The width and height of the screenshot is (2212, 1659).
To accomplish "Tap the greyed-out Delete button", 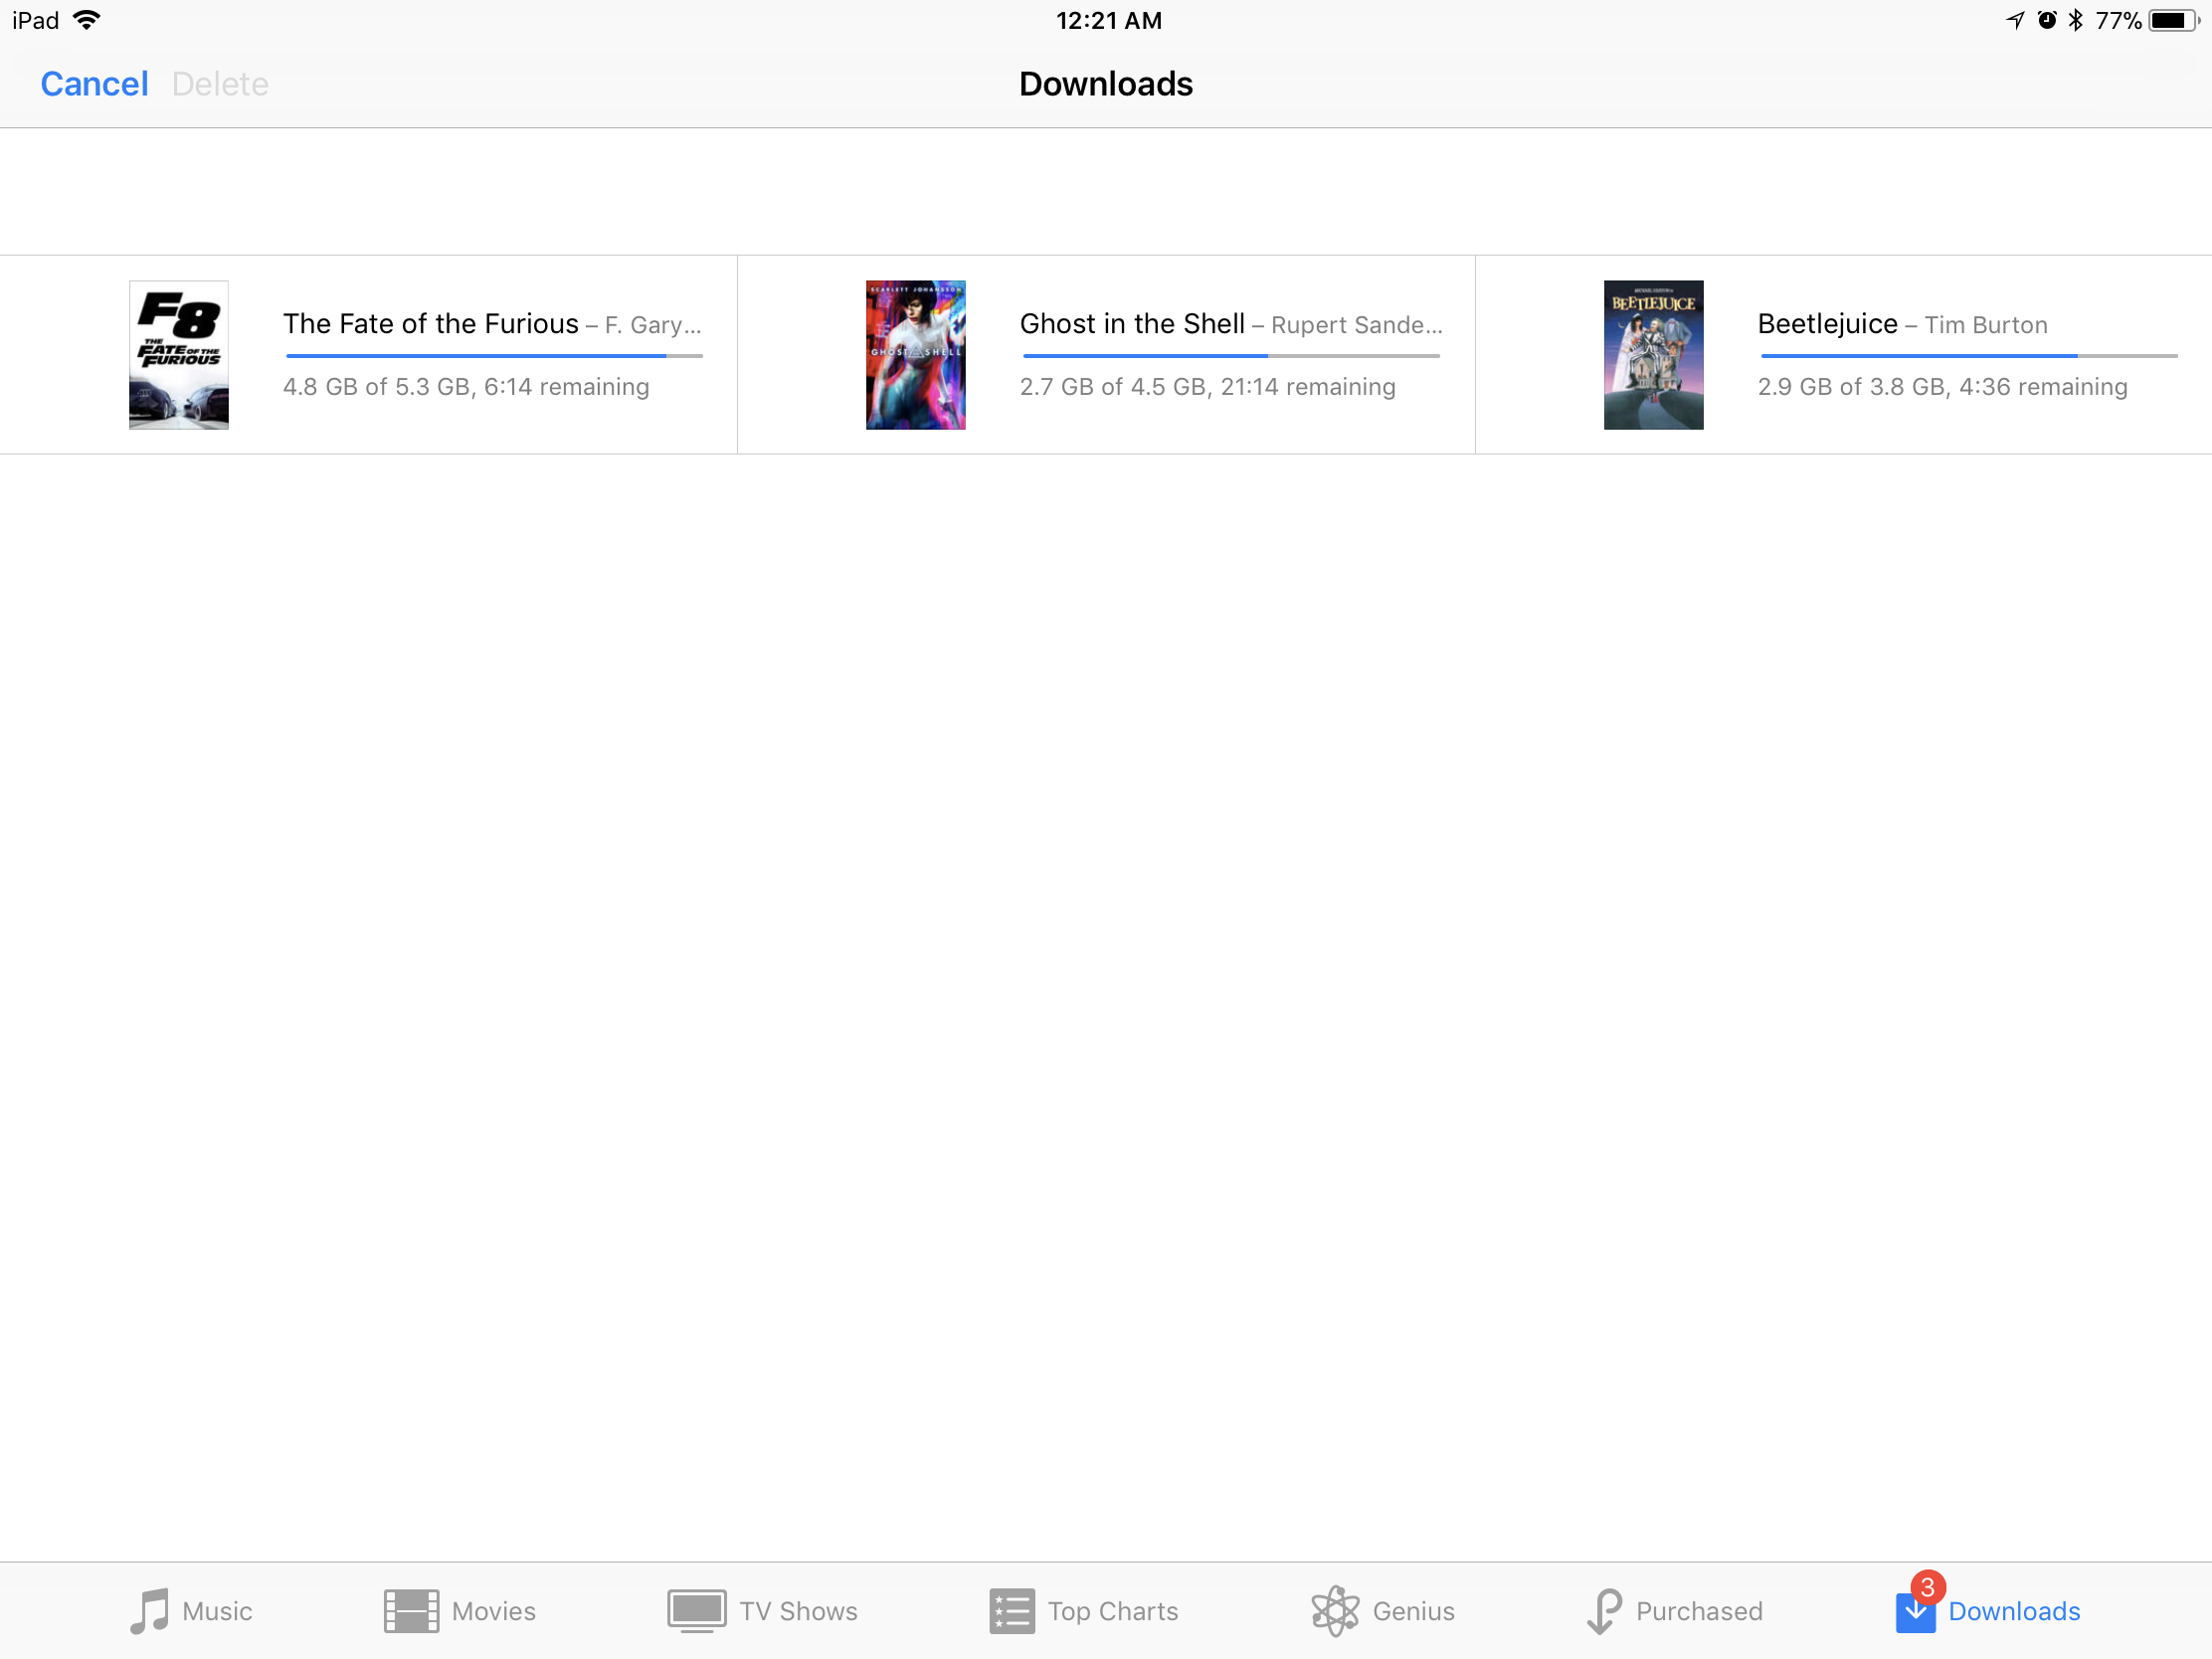I will coord(220,84).
